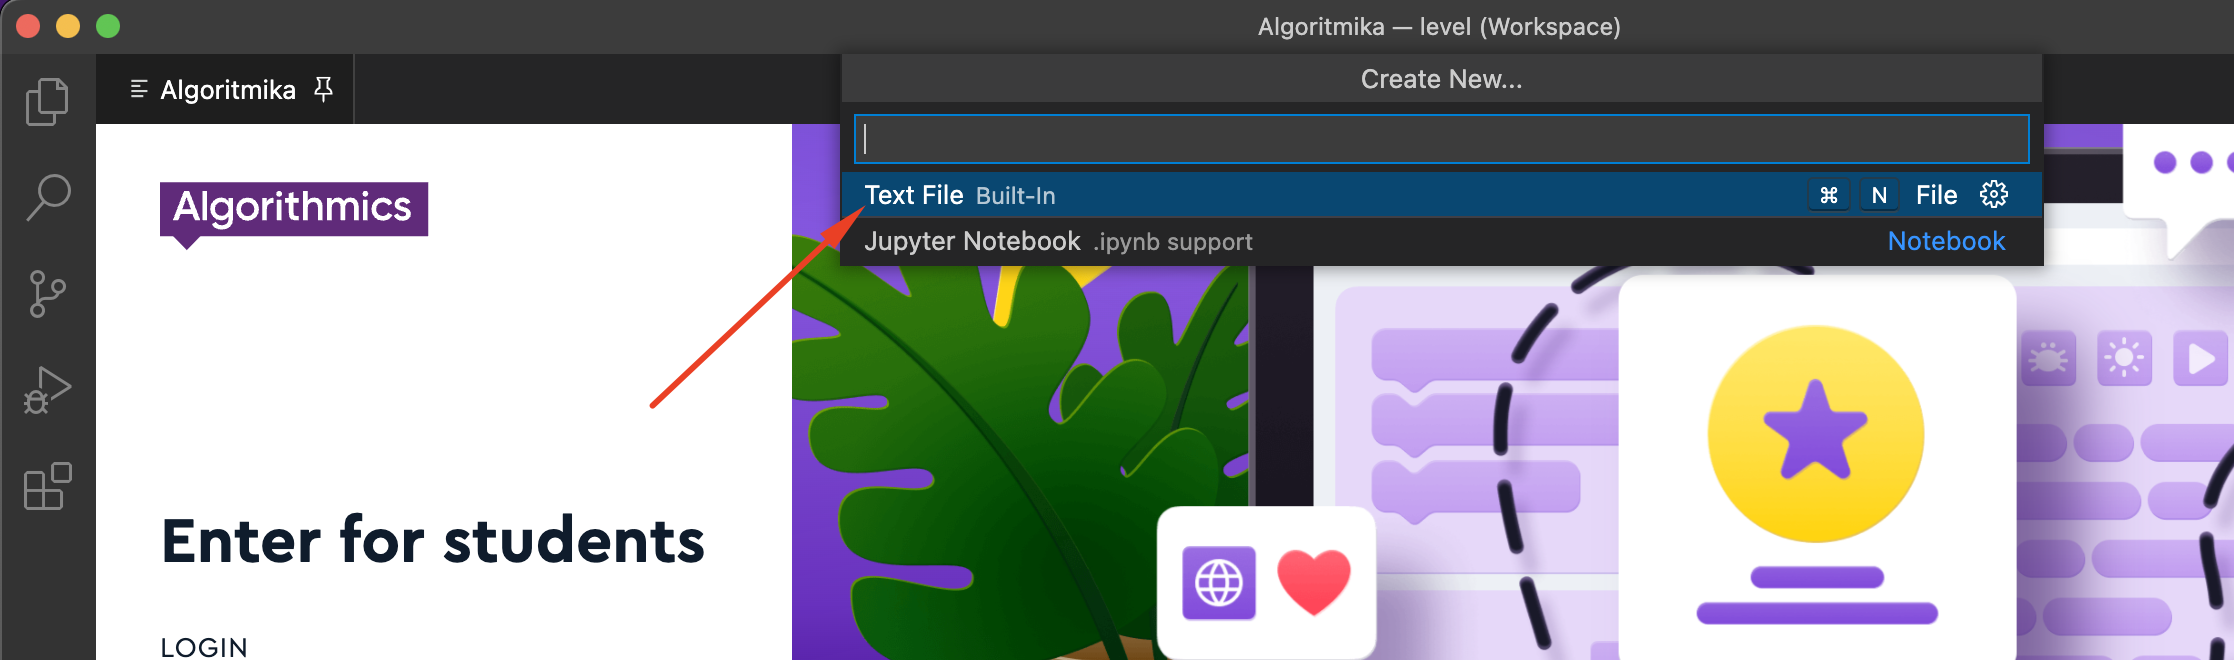This screenshot has width=2234, height=660.
Task: Open the Extensions view
Action: 47,487
